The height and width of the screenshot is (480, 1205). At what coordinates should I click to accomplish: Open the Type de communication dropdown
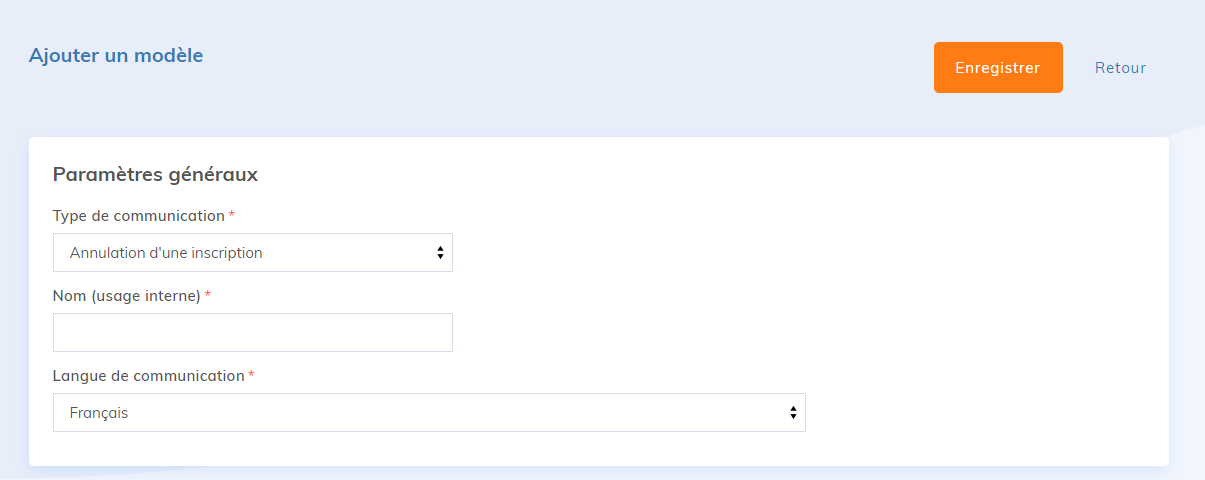coord(252,253)
